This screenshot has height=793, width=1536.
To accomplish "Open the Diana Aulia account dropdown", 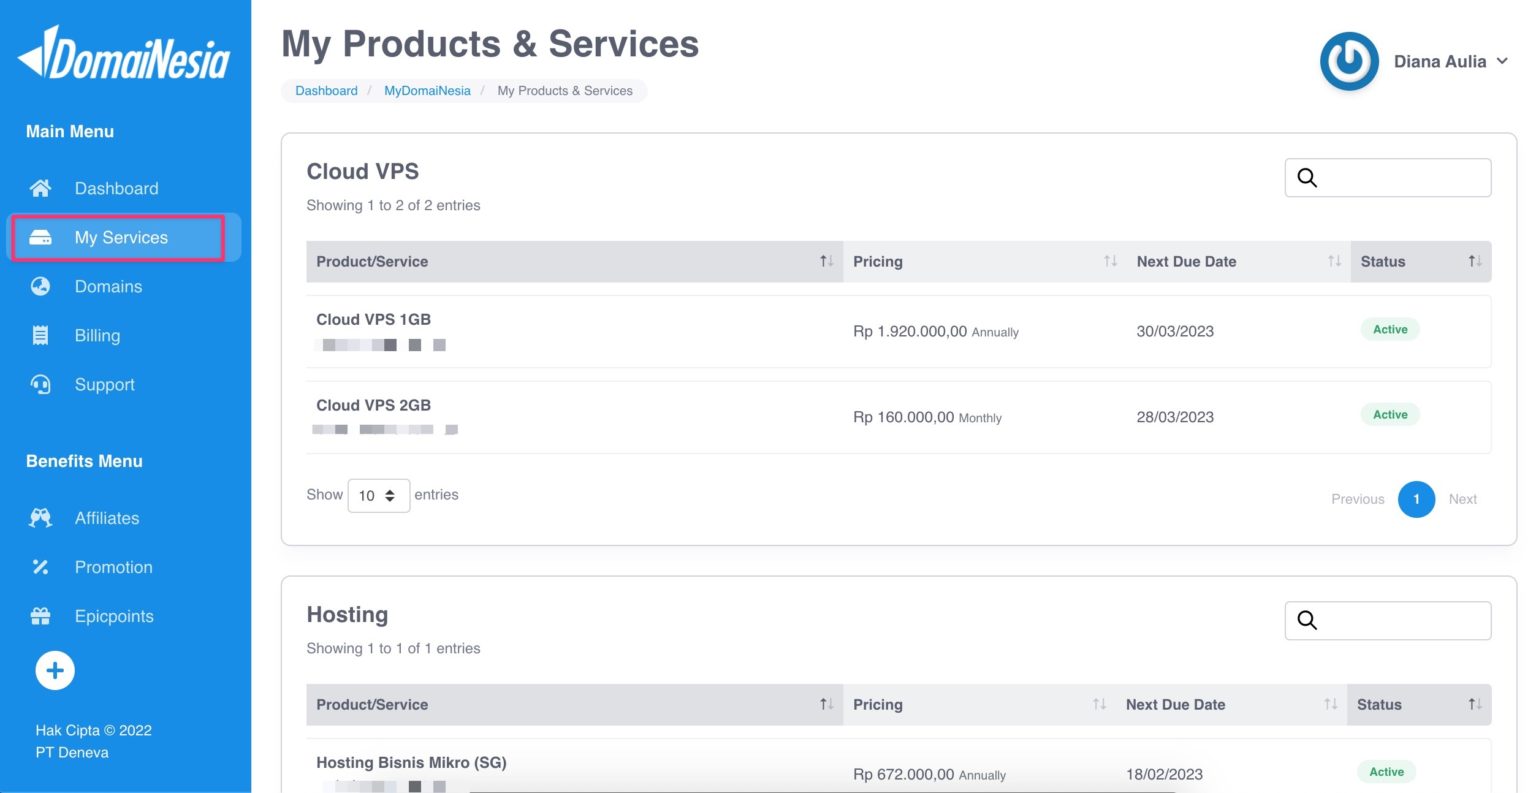I will [1450, 62].
